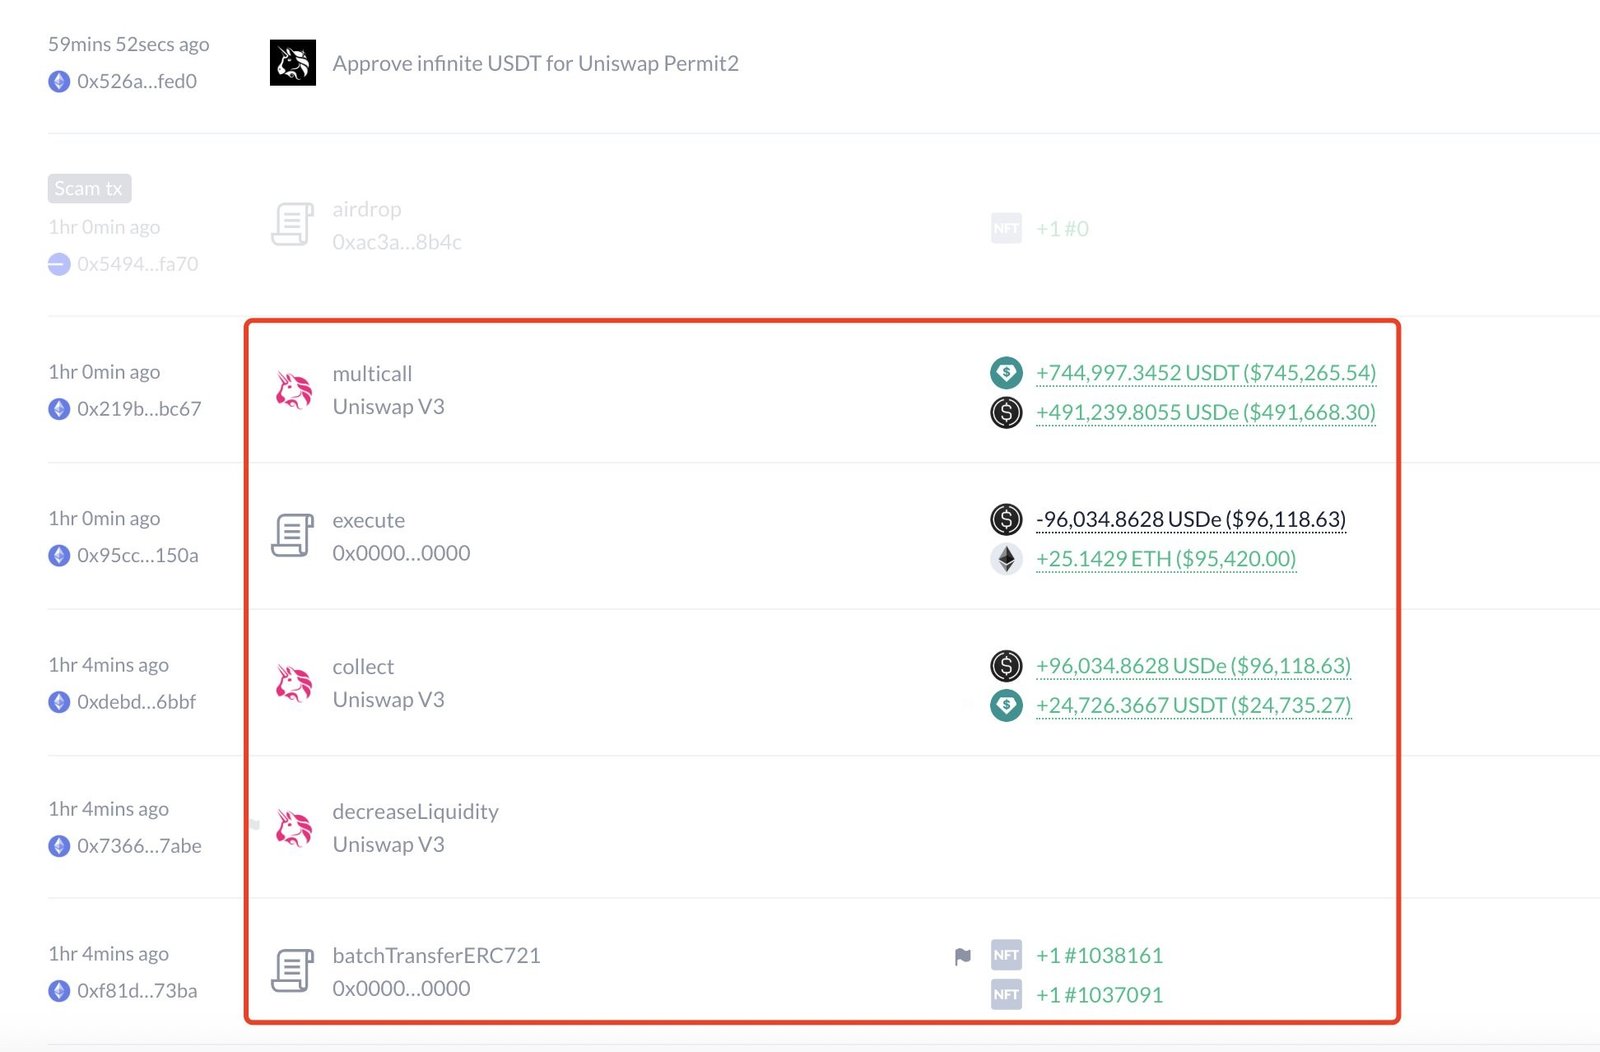Open transaction hash 0x219b...bc67
The image size is (1600, 1052).
click(x=139, y=409)
